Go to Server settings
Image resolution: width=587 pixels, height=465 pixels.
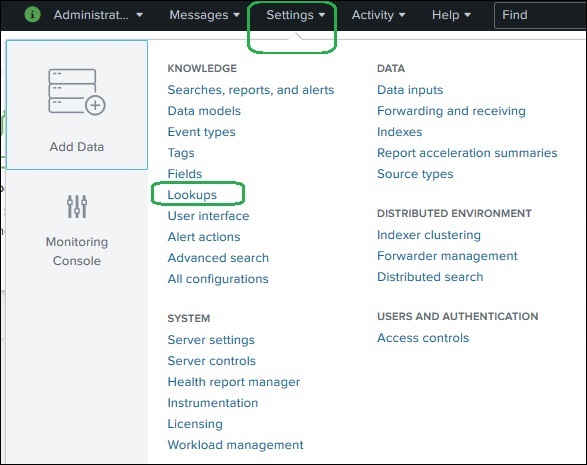(x=211, y=340)
